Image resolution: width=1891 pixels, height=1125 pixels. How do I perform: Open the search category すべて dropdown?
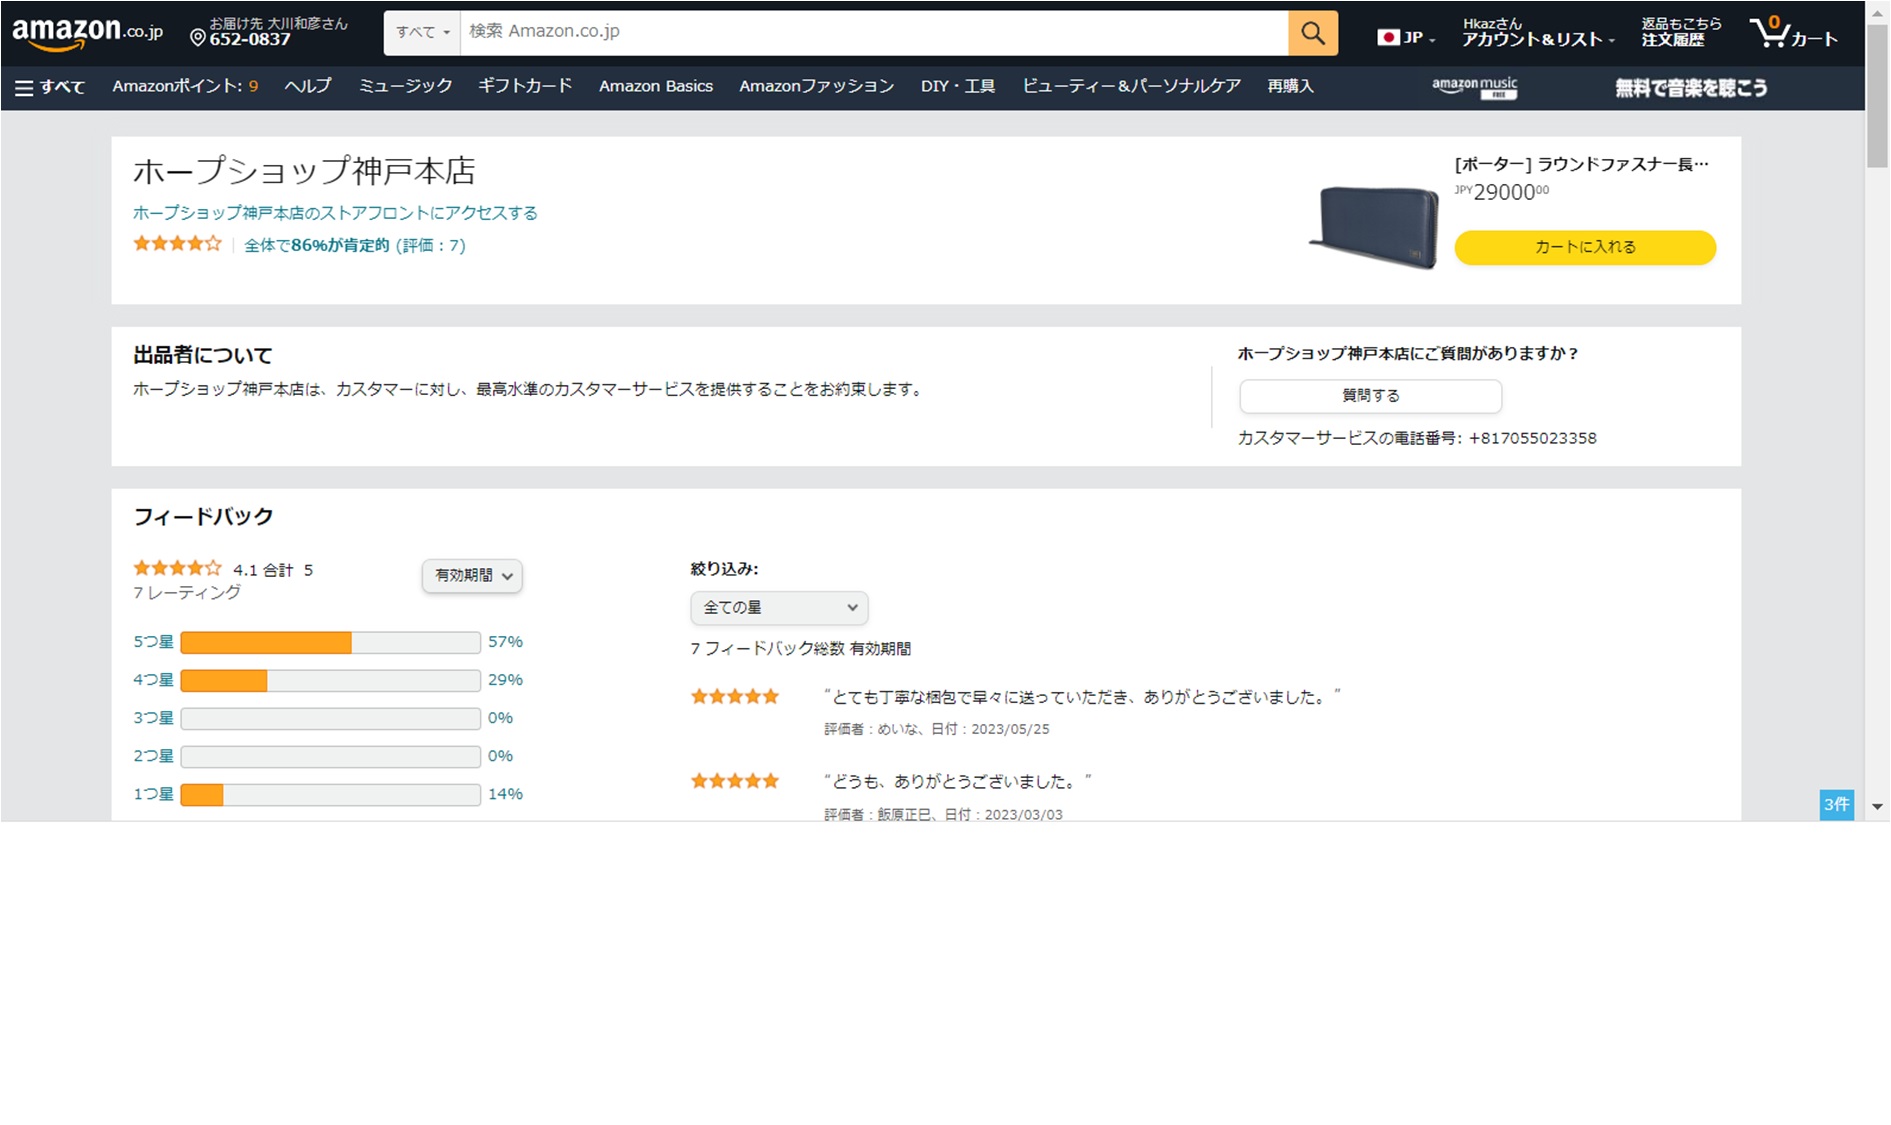click(x=422, y=33)
